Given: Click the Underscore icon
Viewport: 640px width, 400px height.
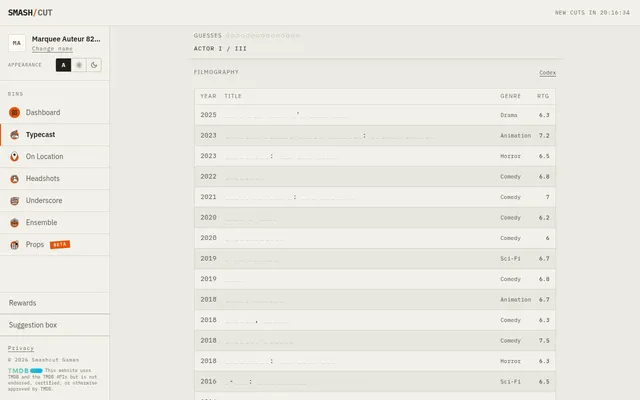Looking at the screenshot, I should pos(14,200).
